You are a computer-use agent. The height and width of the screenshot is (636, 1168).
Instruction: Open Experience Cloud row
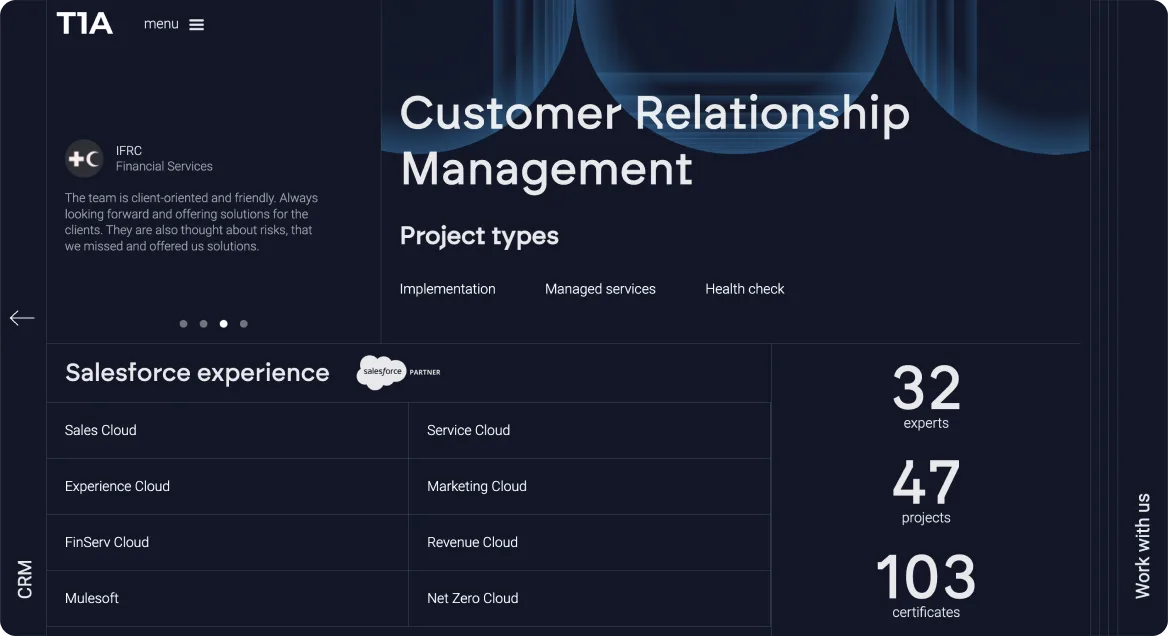pyautogui.click(x=227, y=486)
